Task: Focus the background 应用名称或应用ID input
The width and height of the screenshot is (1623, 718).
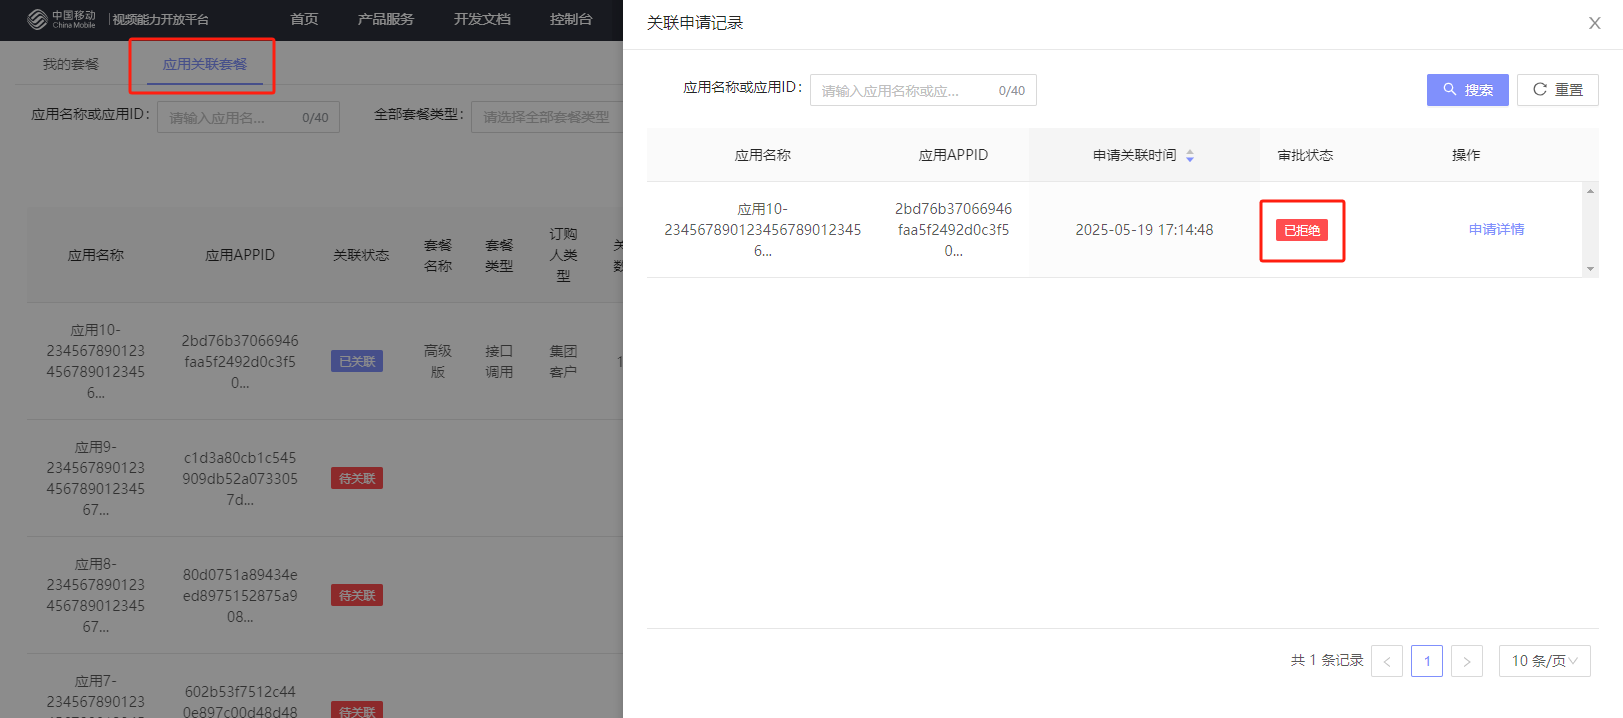Action: [x=249, y=117]
